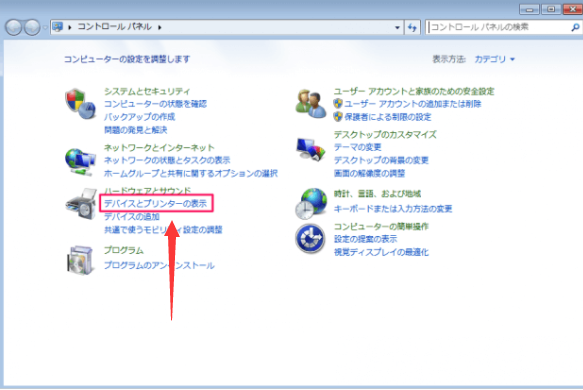This screenshot has height=390, width=583.
Task: Click the forward navigation arrow button
Action: (x=32, y=27)
